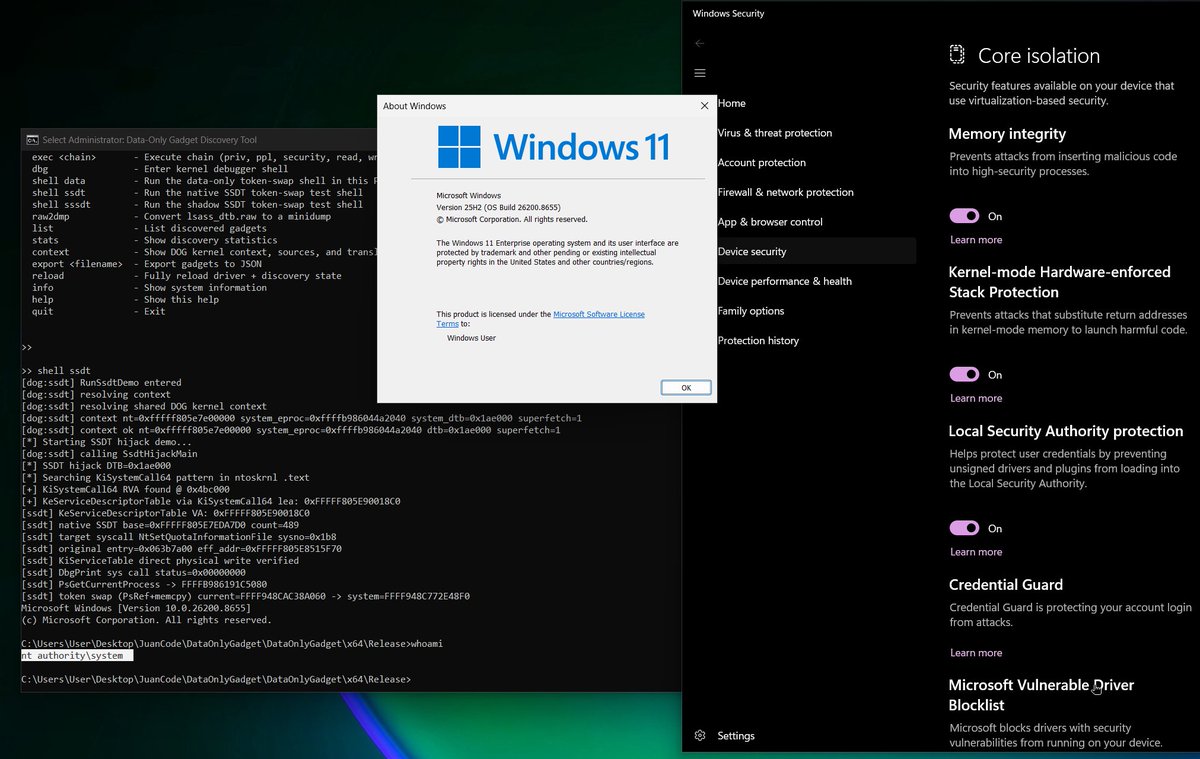The width and height of the screenshot is (1200, 759).
Task: Click OK in About Windows dialog
Action: (686, 387)
